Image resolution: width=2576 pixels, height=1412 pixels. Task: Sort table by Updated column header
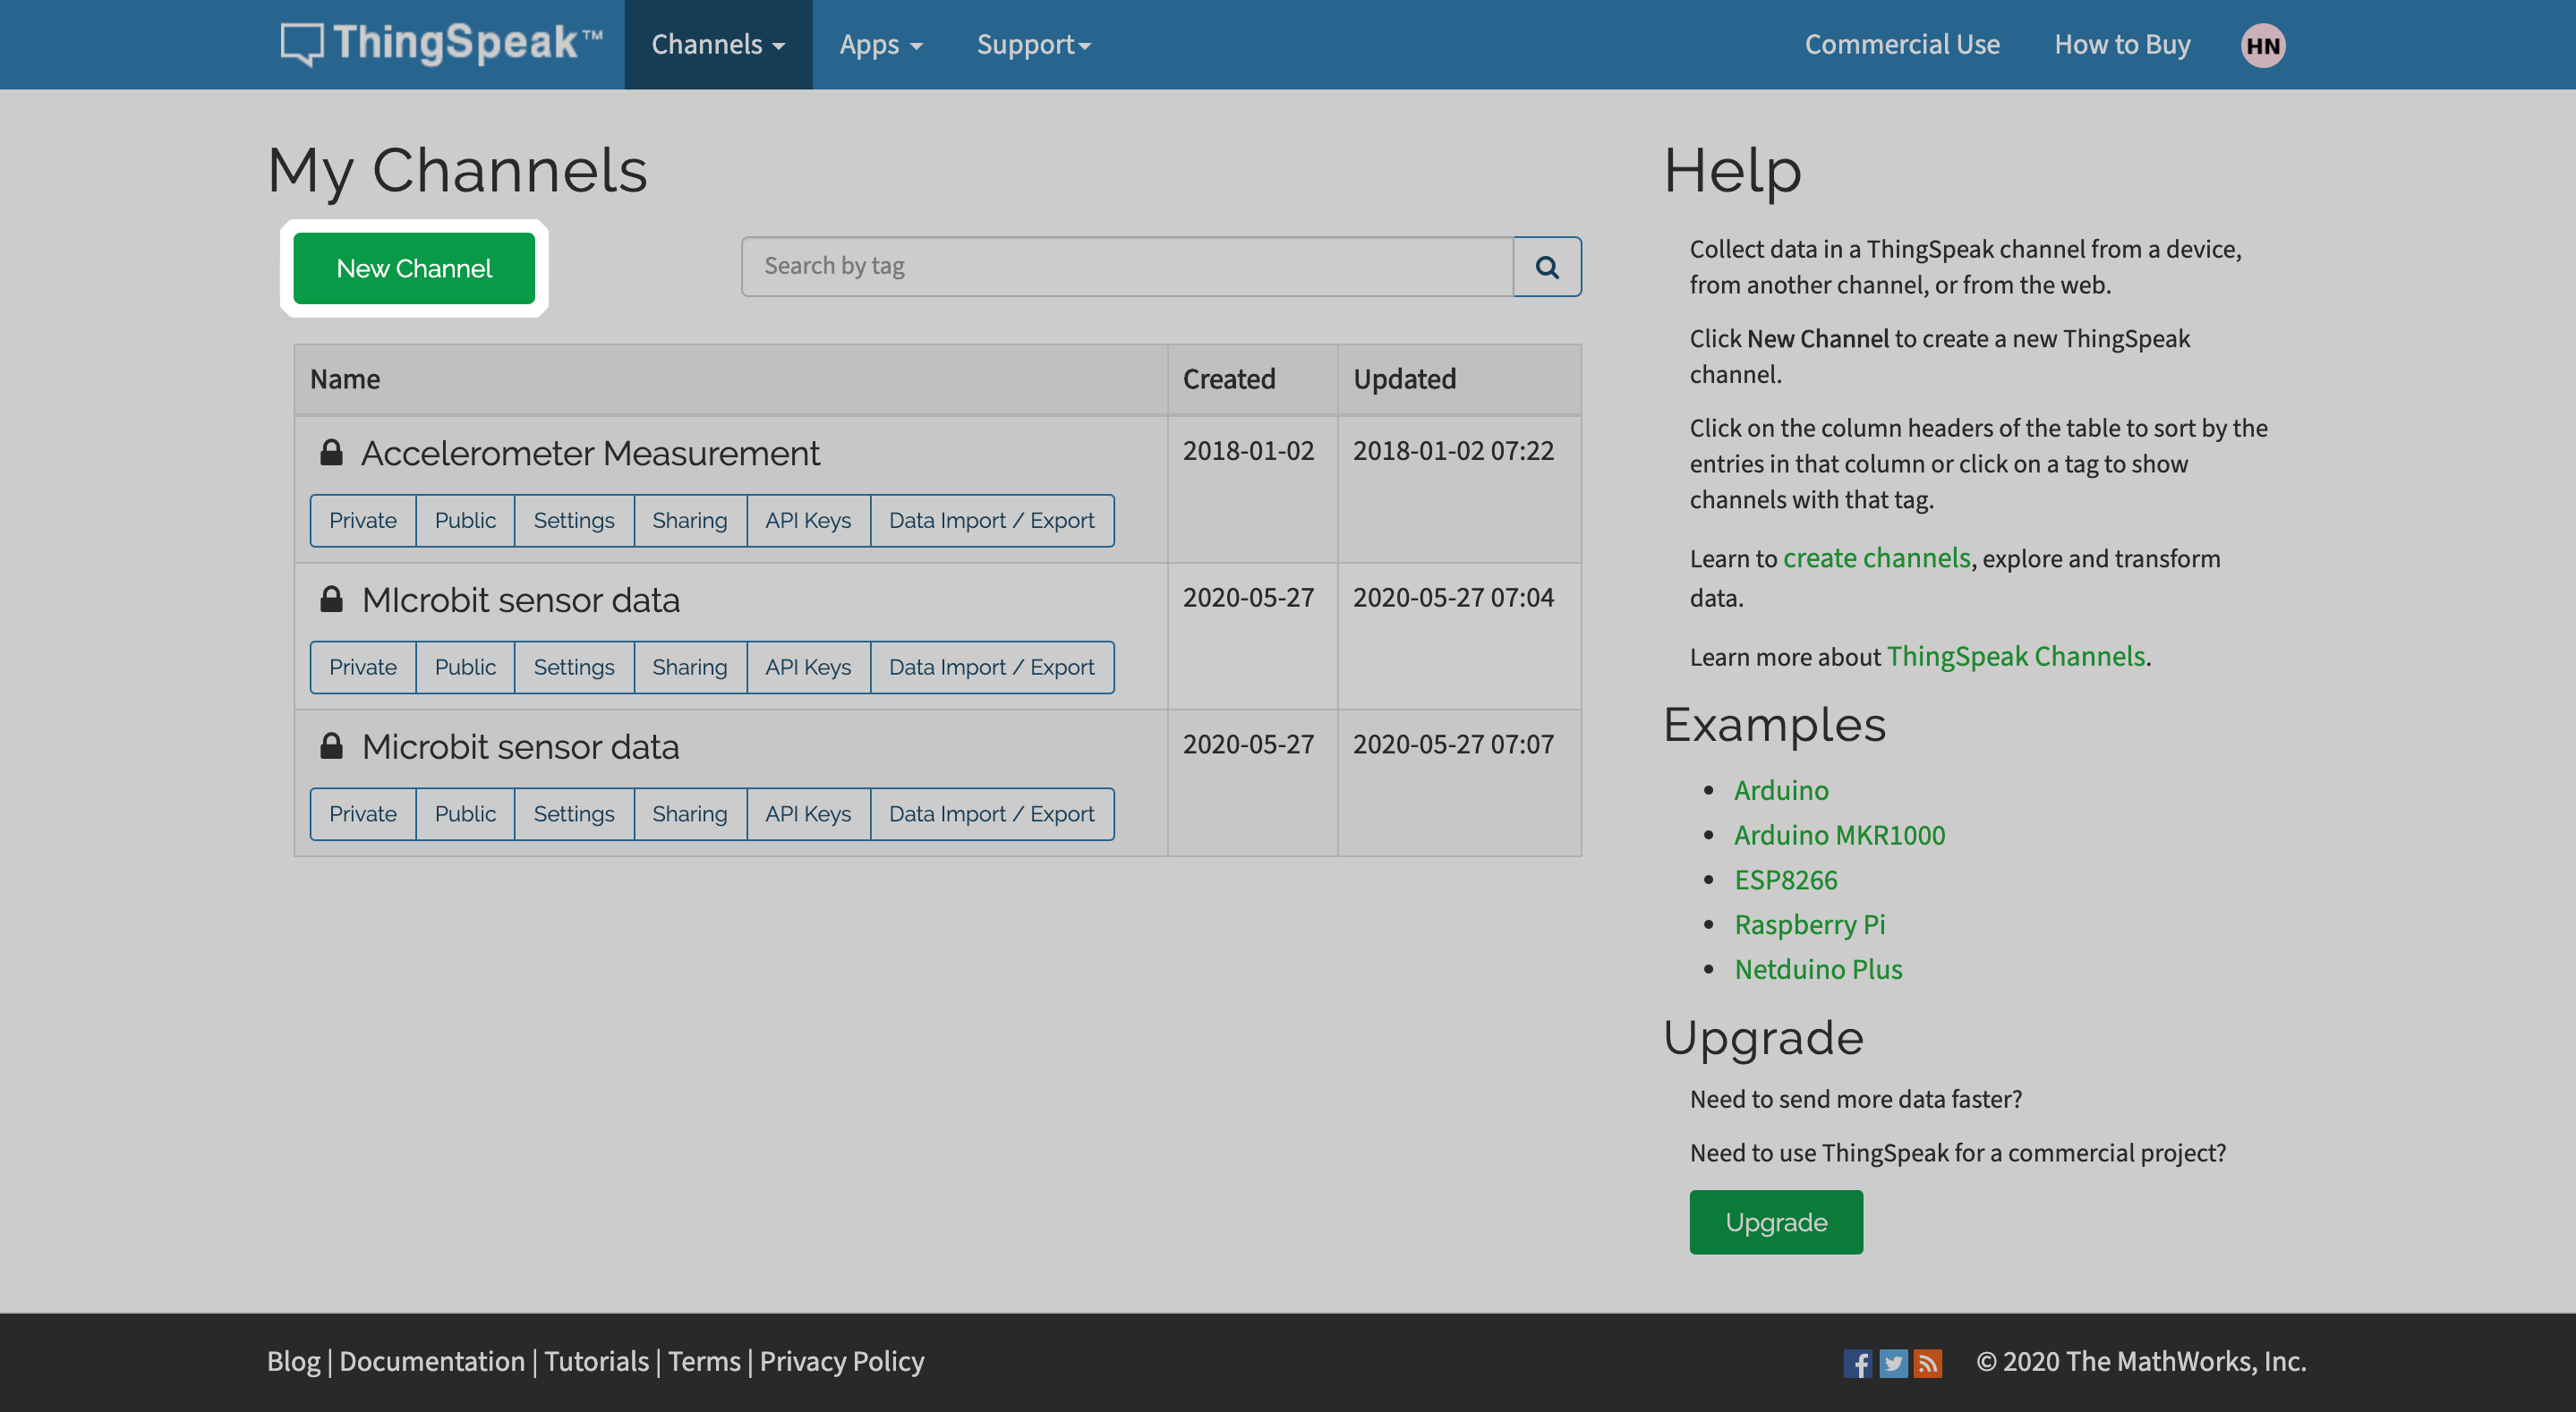1404,379
